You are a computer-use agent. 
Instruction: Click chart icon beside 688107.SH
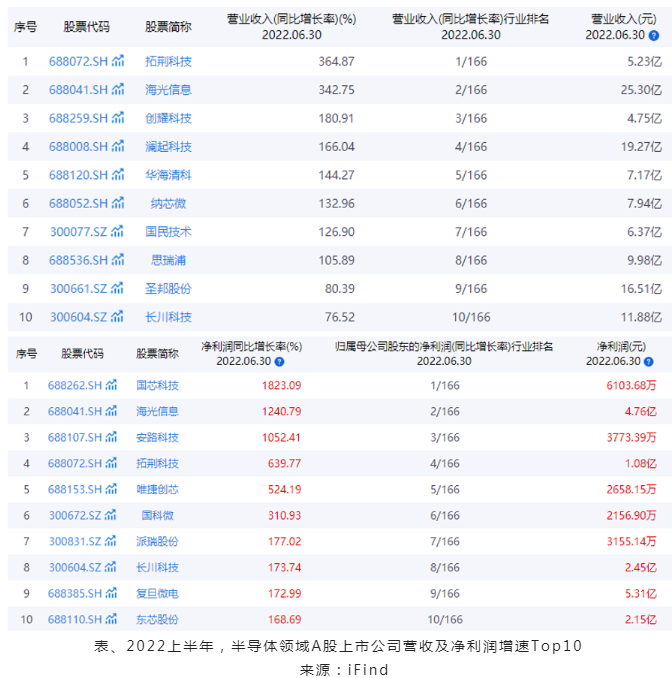tap(111, 437)
